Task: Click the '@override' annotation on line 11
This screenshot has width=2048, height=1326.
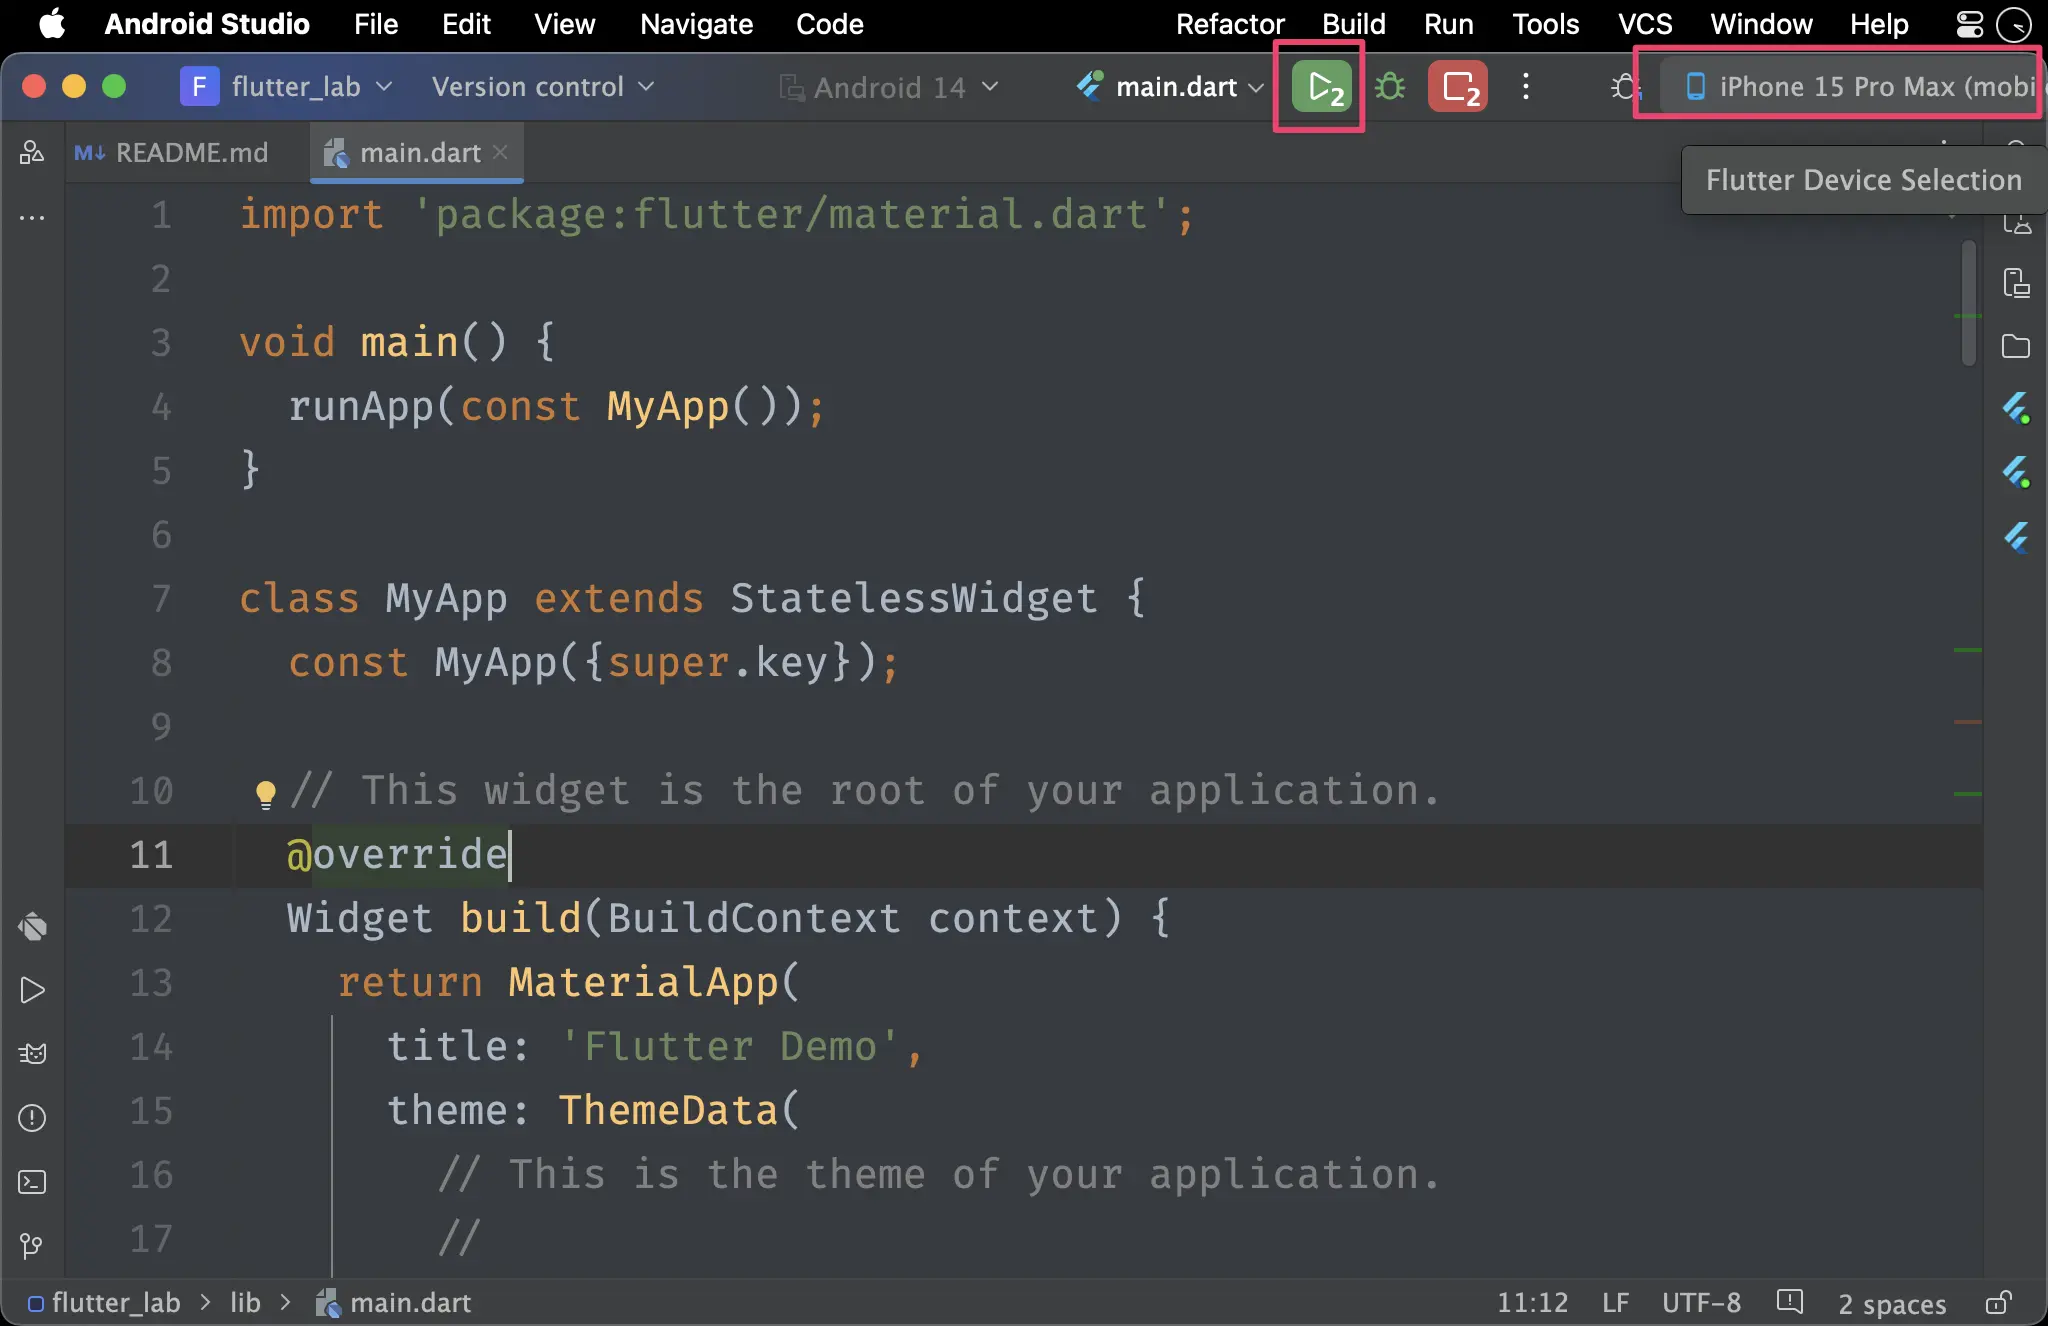Action: [x=397, y=854]
